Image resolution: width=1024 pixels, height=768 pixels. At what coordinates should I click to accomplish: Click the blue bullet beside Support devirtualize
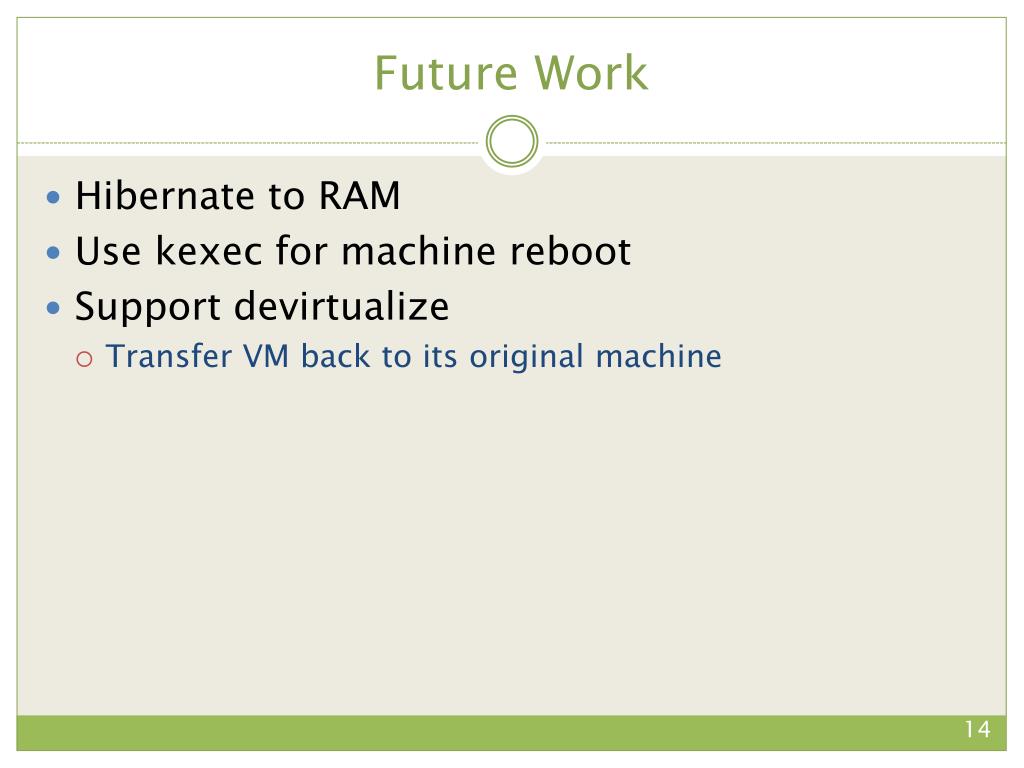54,307
